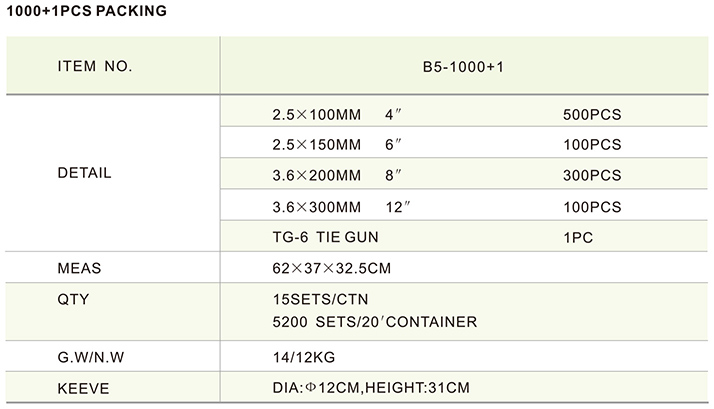Select the 3.6×200MM size entry

click(316, 176)
